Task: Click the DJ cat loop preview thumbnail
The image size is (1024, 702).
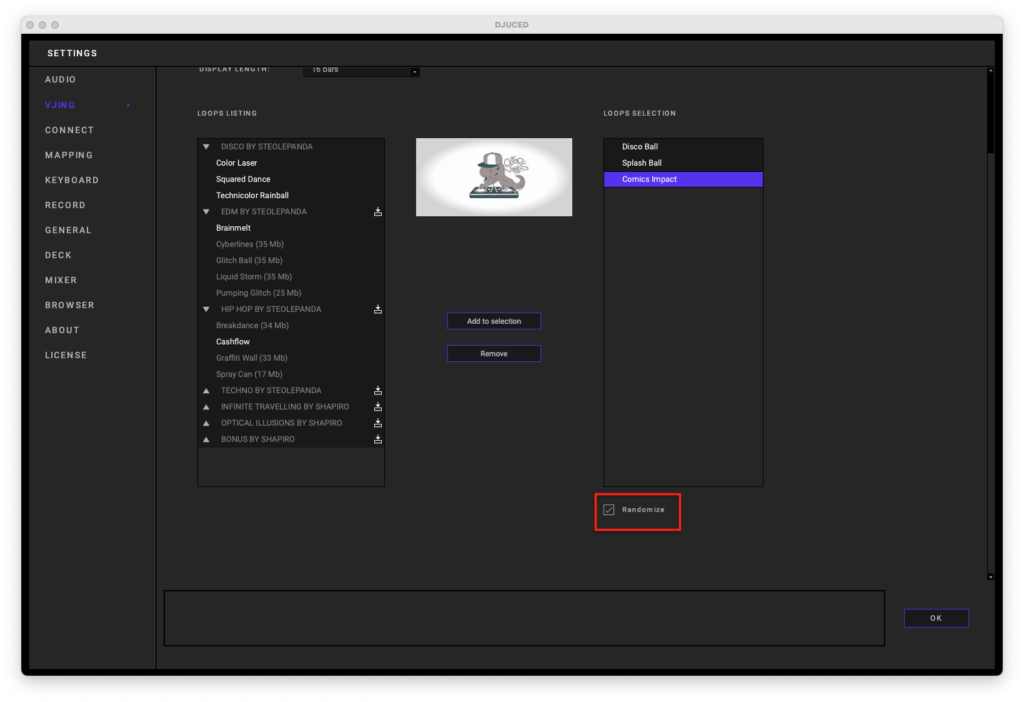Action: (x=494, y=177)
